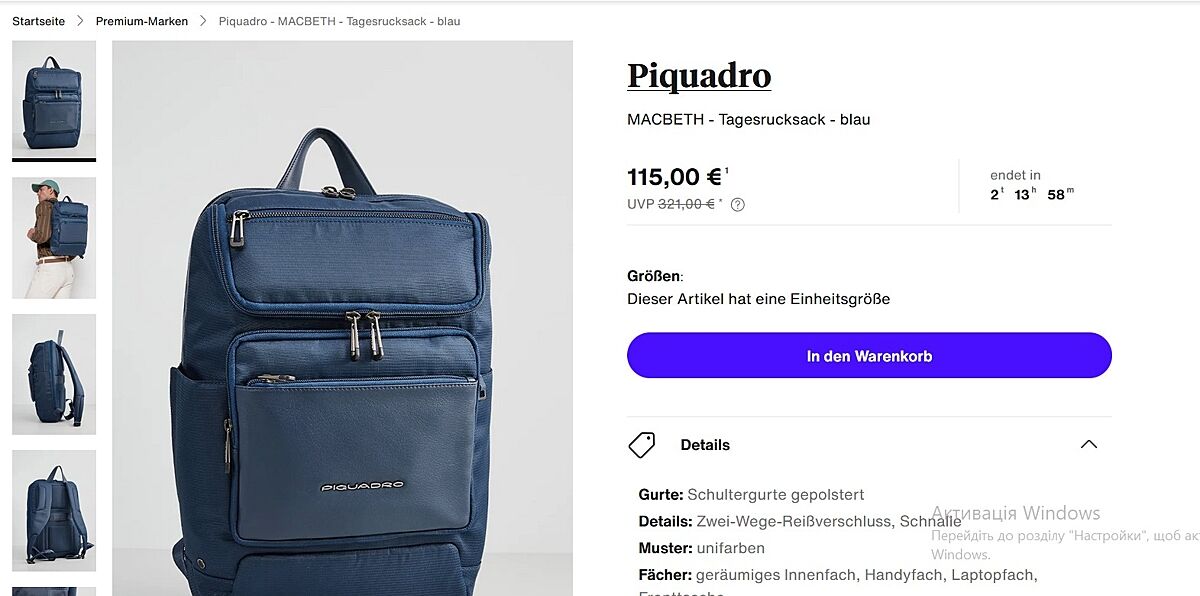Select partially visible fifth thumbnail

tap(54, 592)
